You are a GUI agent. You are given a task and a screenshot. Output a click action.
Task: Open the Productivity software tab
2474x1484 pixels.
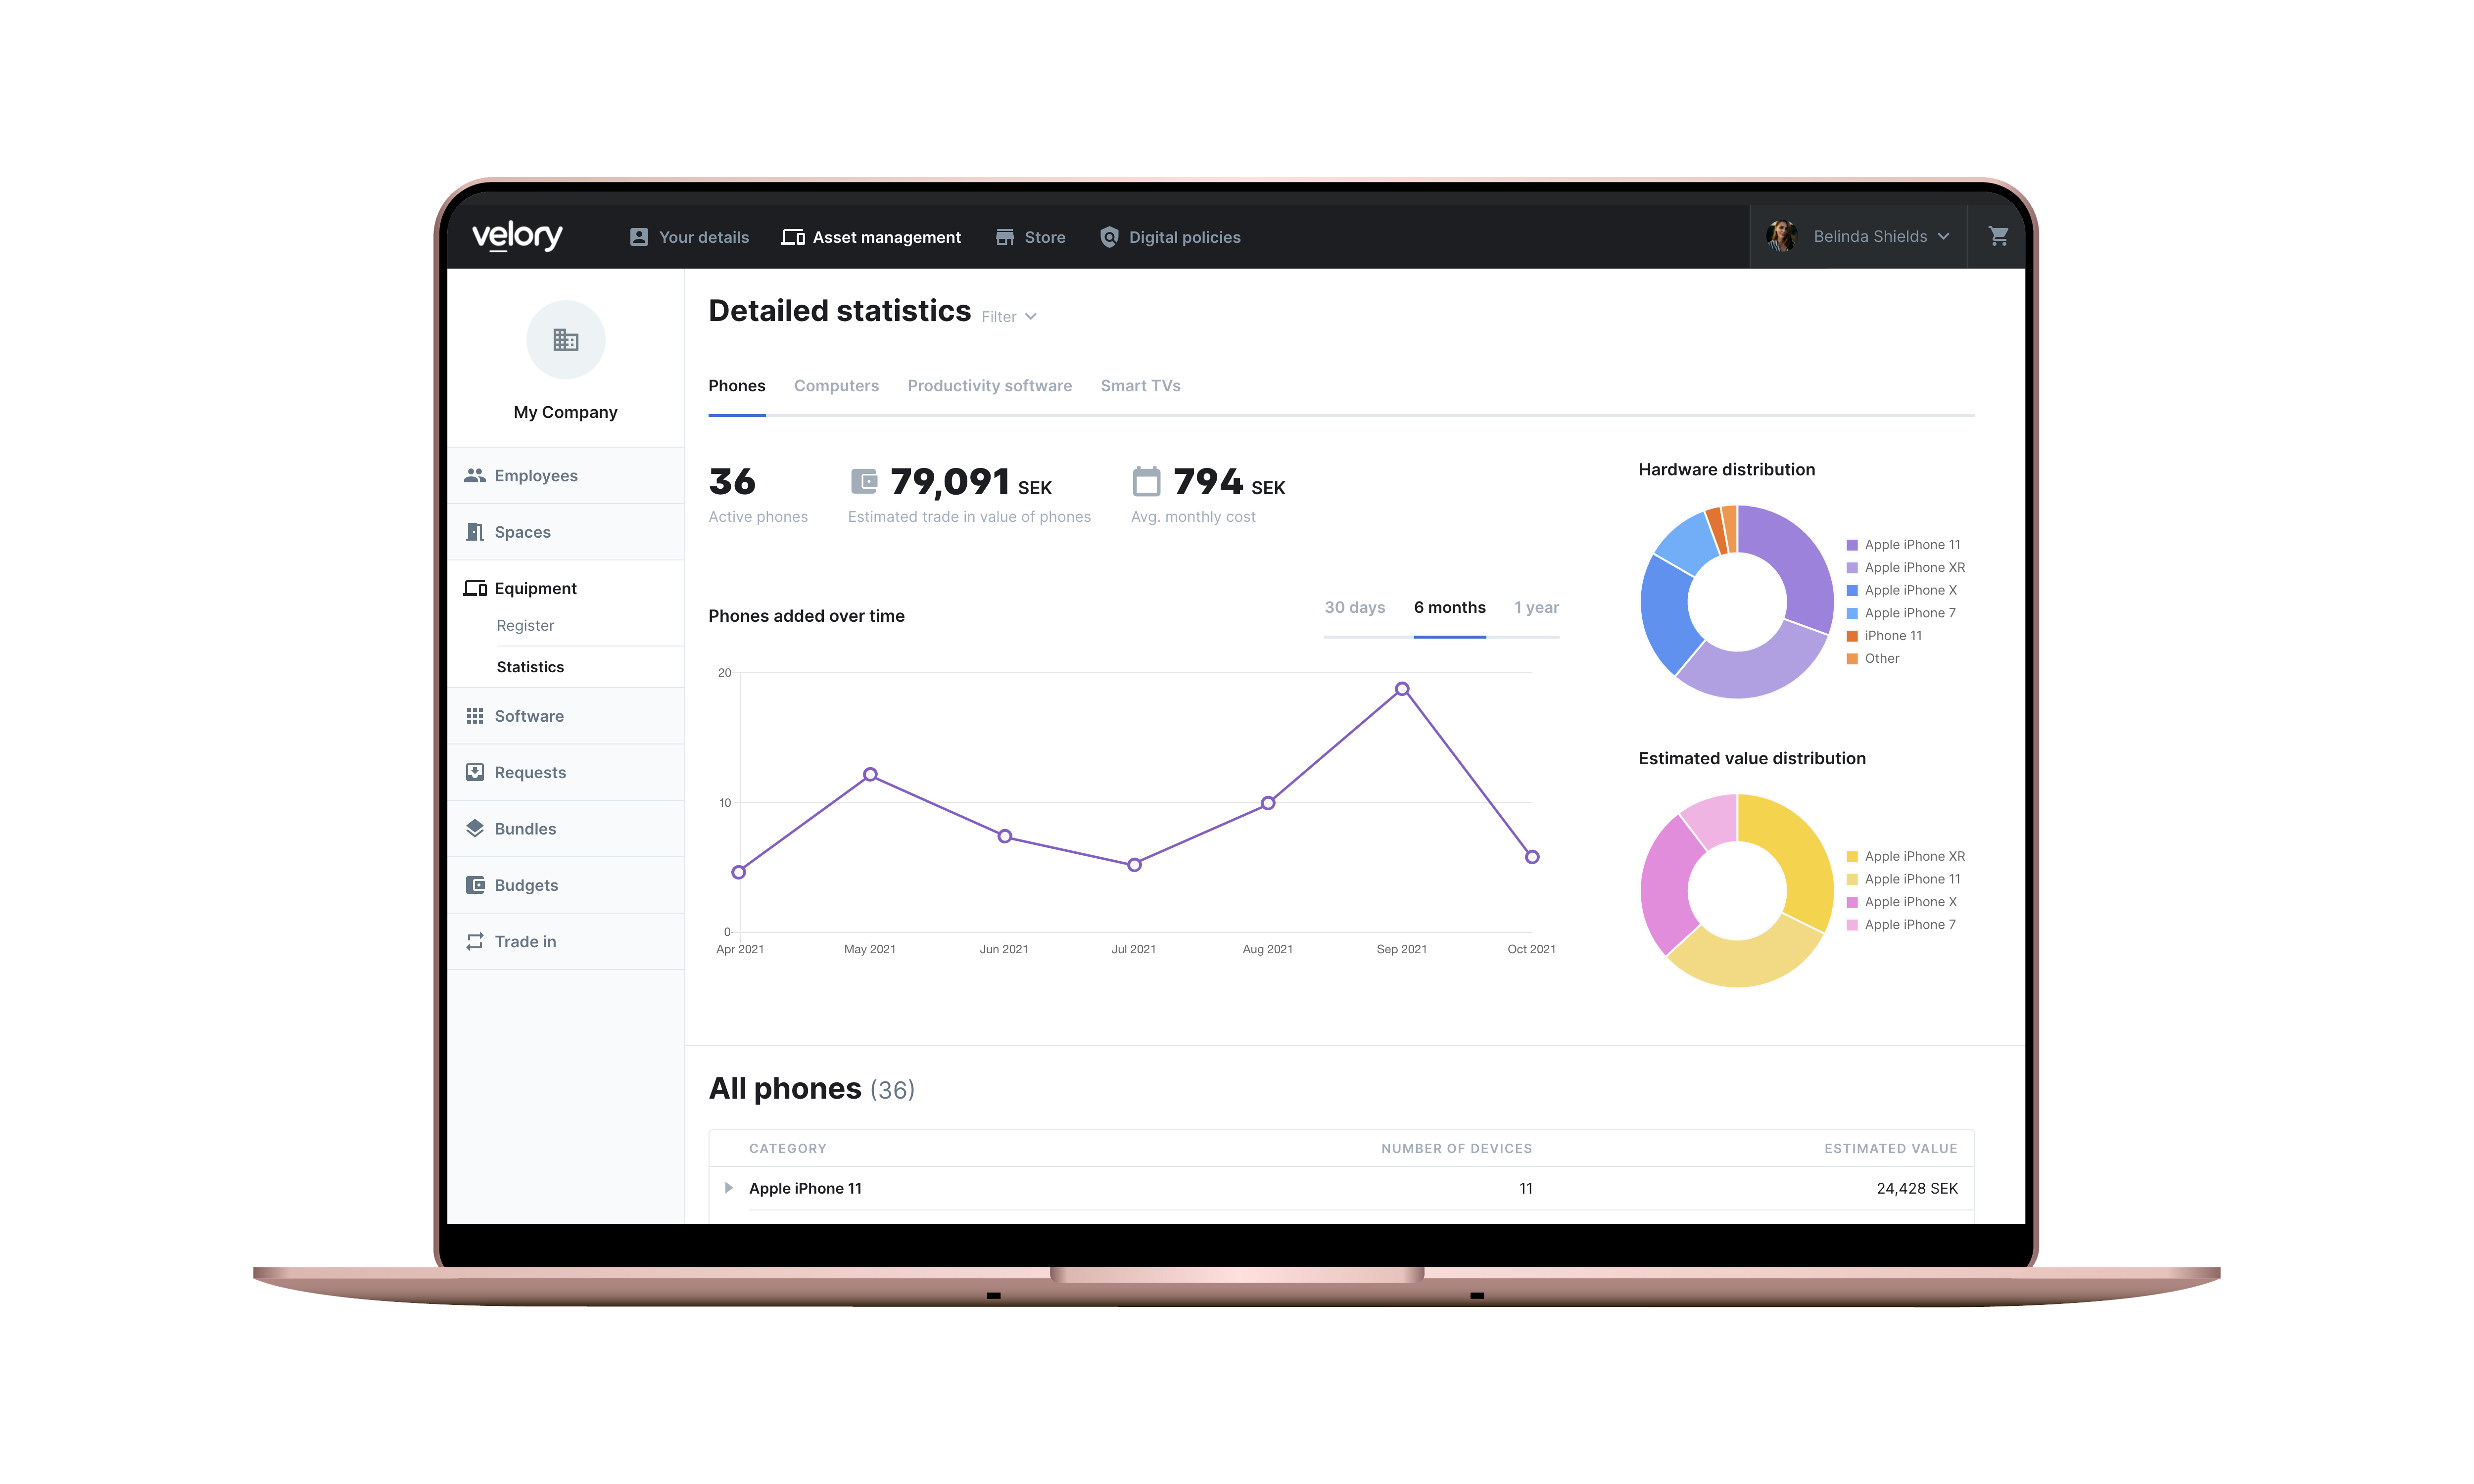tap(989, 386)
